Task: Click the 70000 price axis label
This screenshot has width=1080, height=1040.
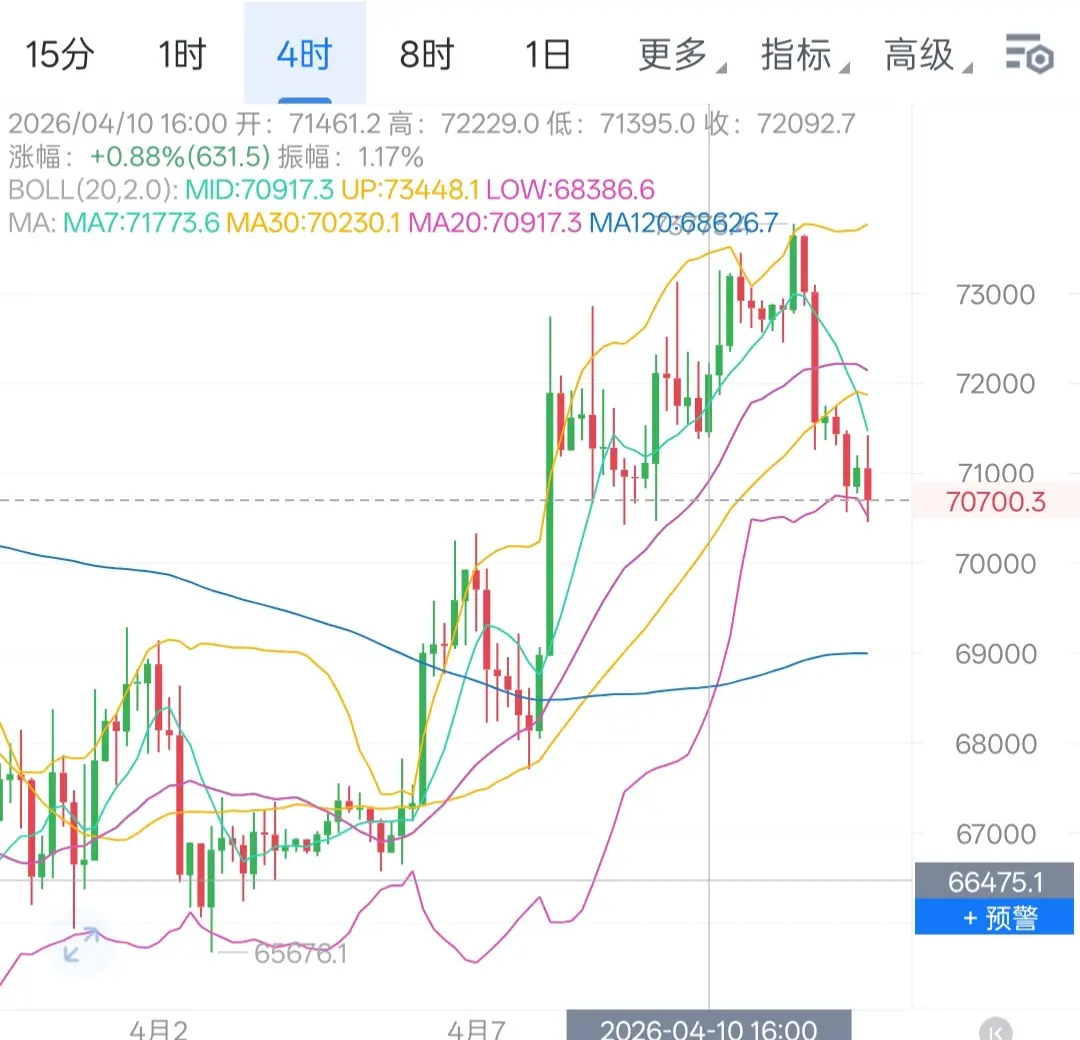Action: point(995,564)
